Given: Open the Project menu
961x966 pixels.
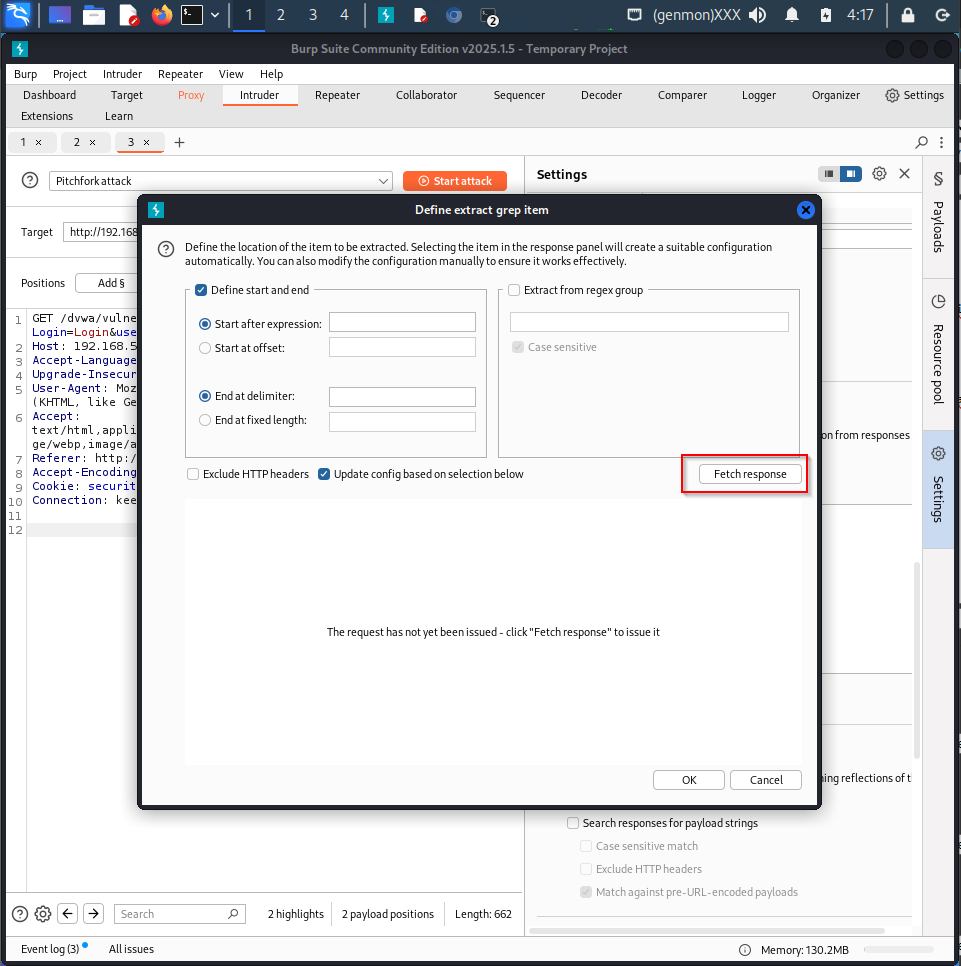Looking at the screenshot, I should tap(70, 74).
